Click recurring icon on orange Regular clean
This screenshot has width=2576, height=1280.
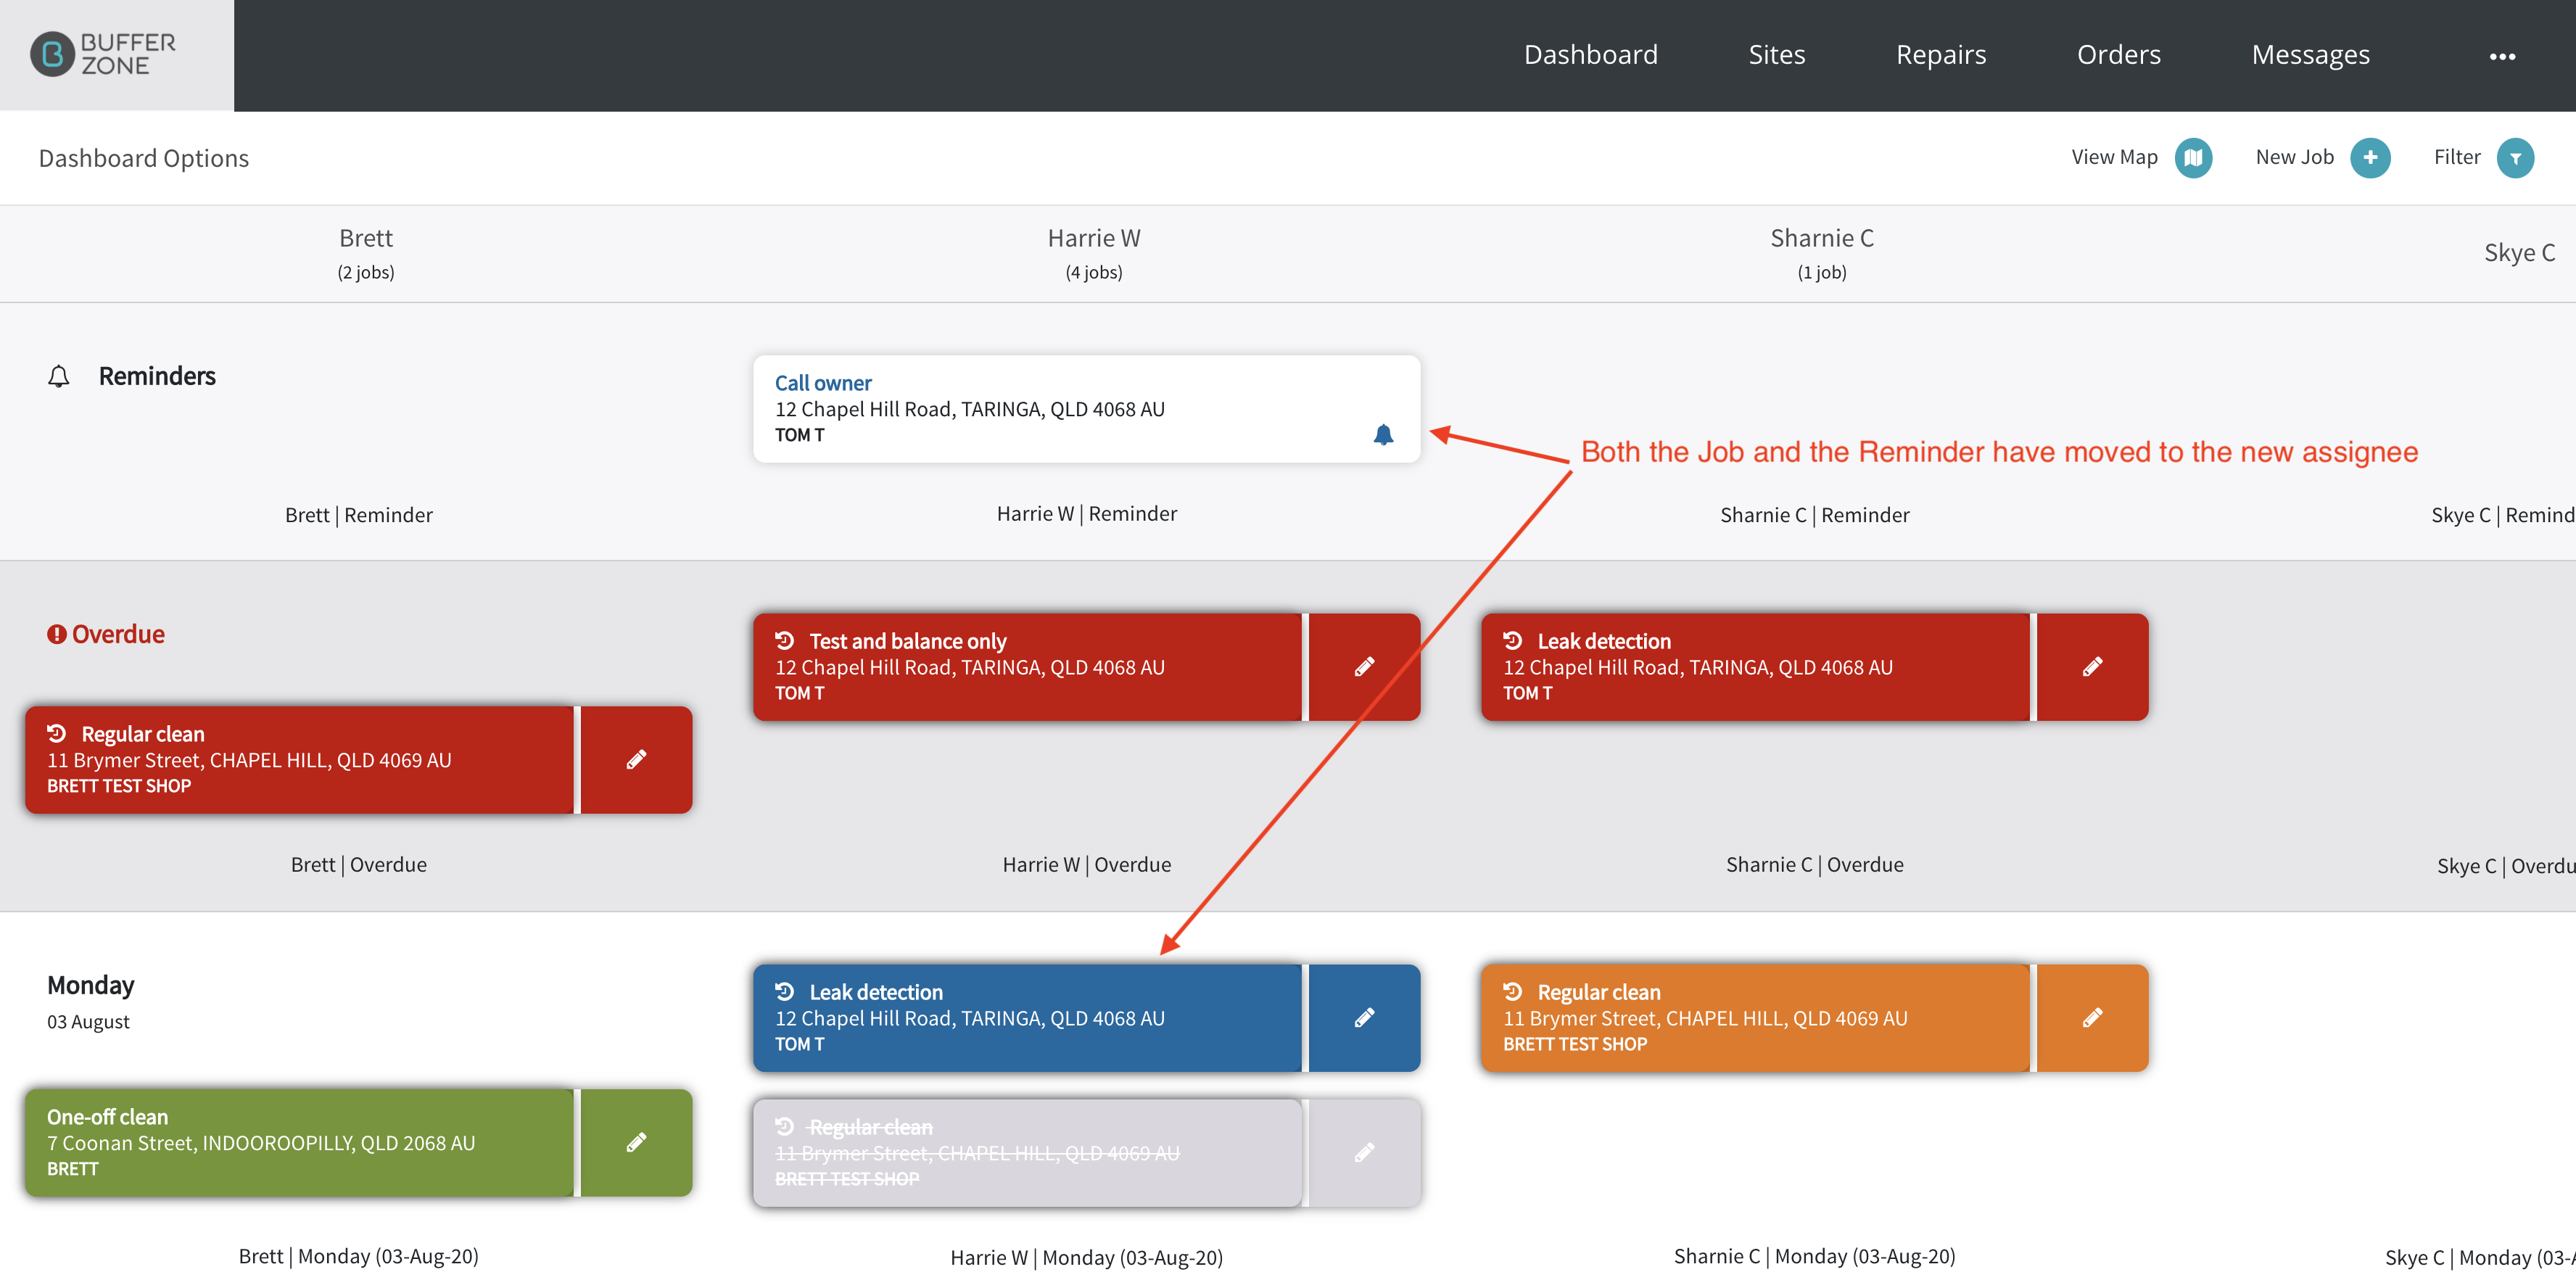1513,991
